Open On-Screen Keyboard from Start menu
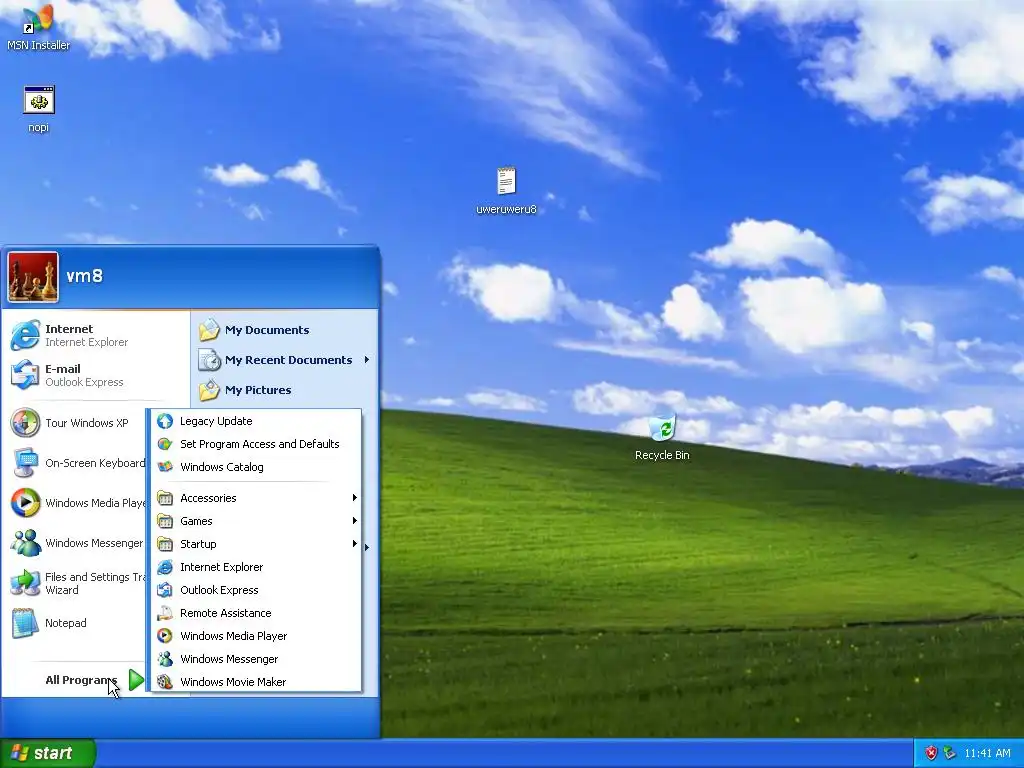The image size is (1024, 768). coord(77,463)
